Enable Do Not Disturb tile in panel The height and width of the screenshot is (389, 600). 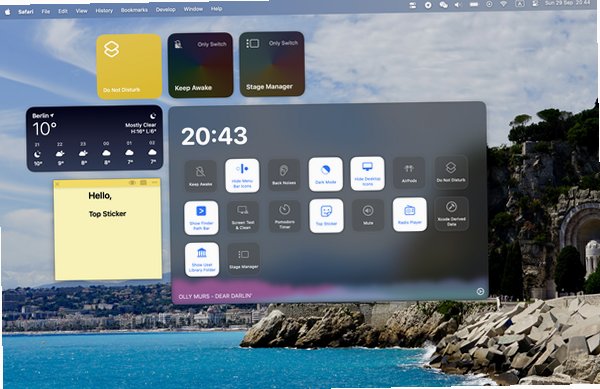(451, 172)
